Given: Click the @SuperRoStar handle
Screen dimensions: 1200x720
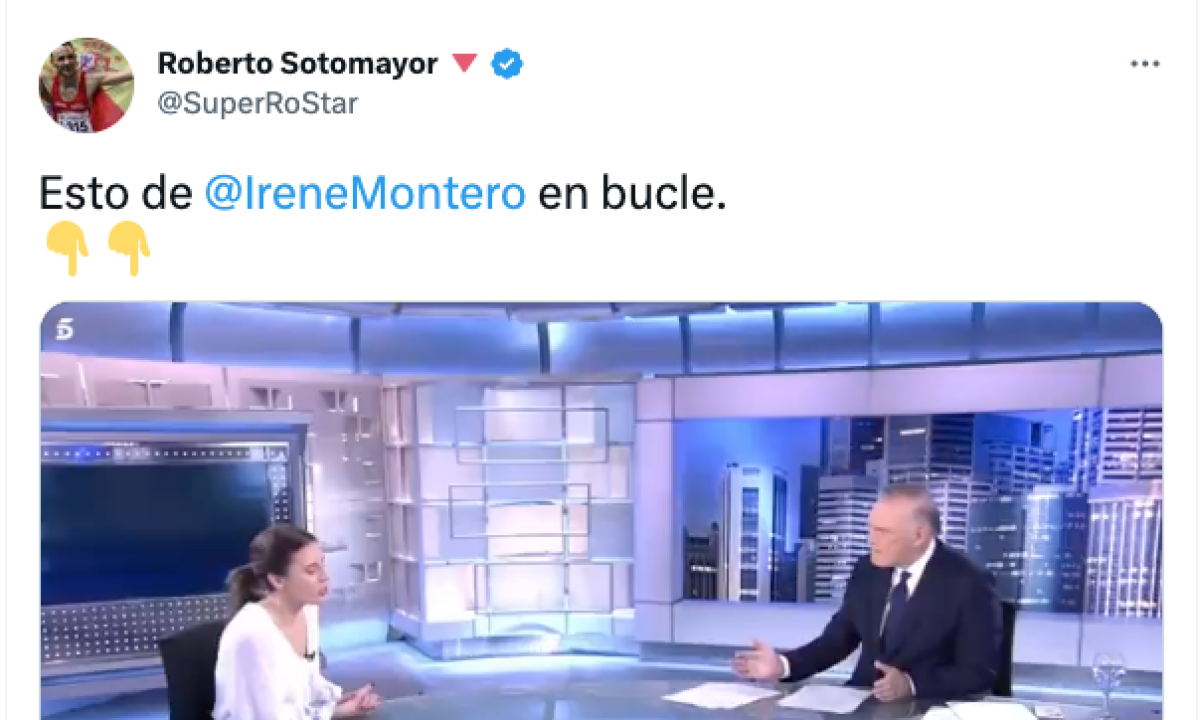Looking at the screenshot, I should click(x=257, y=103).
